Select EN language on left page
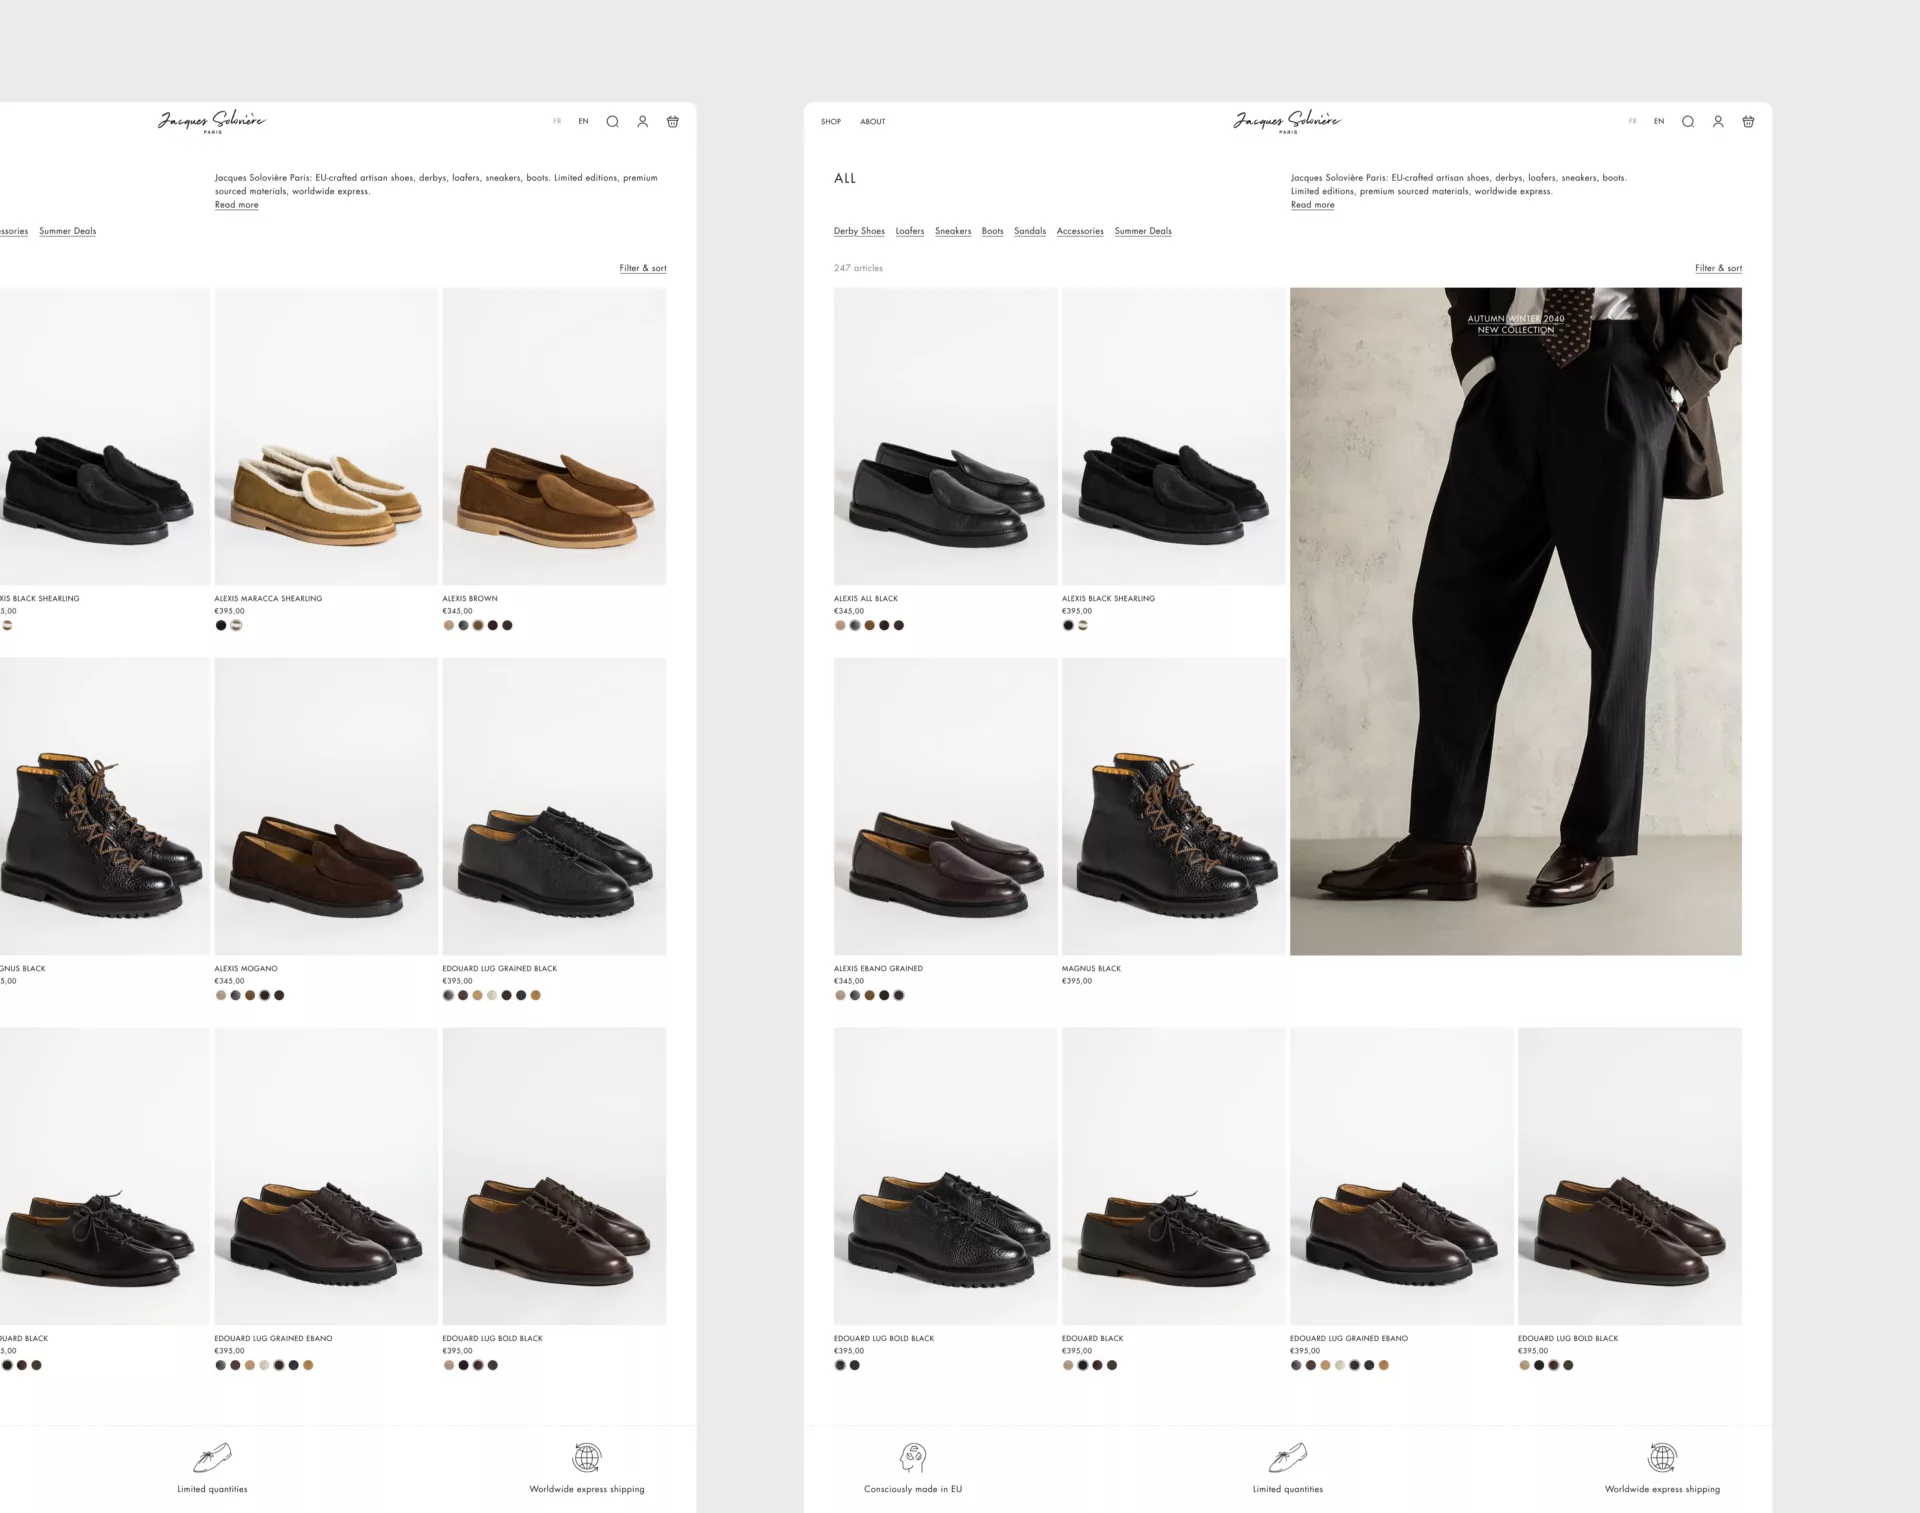 (583, 121)
